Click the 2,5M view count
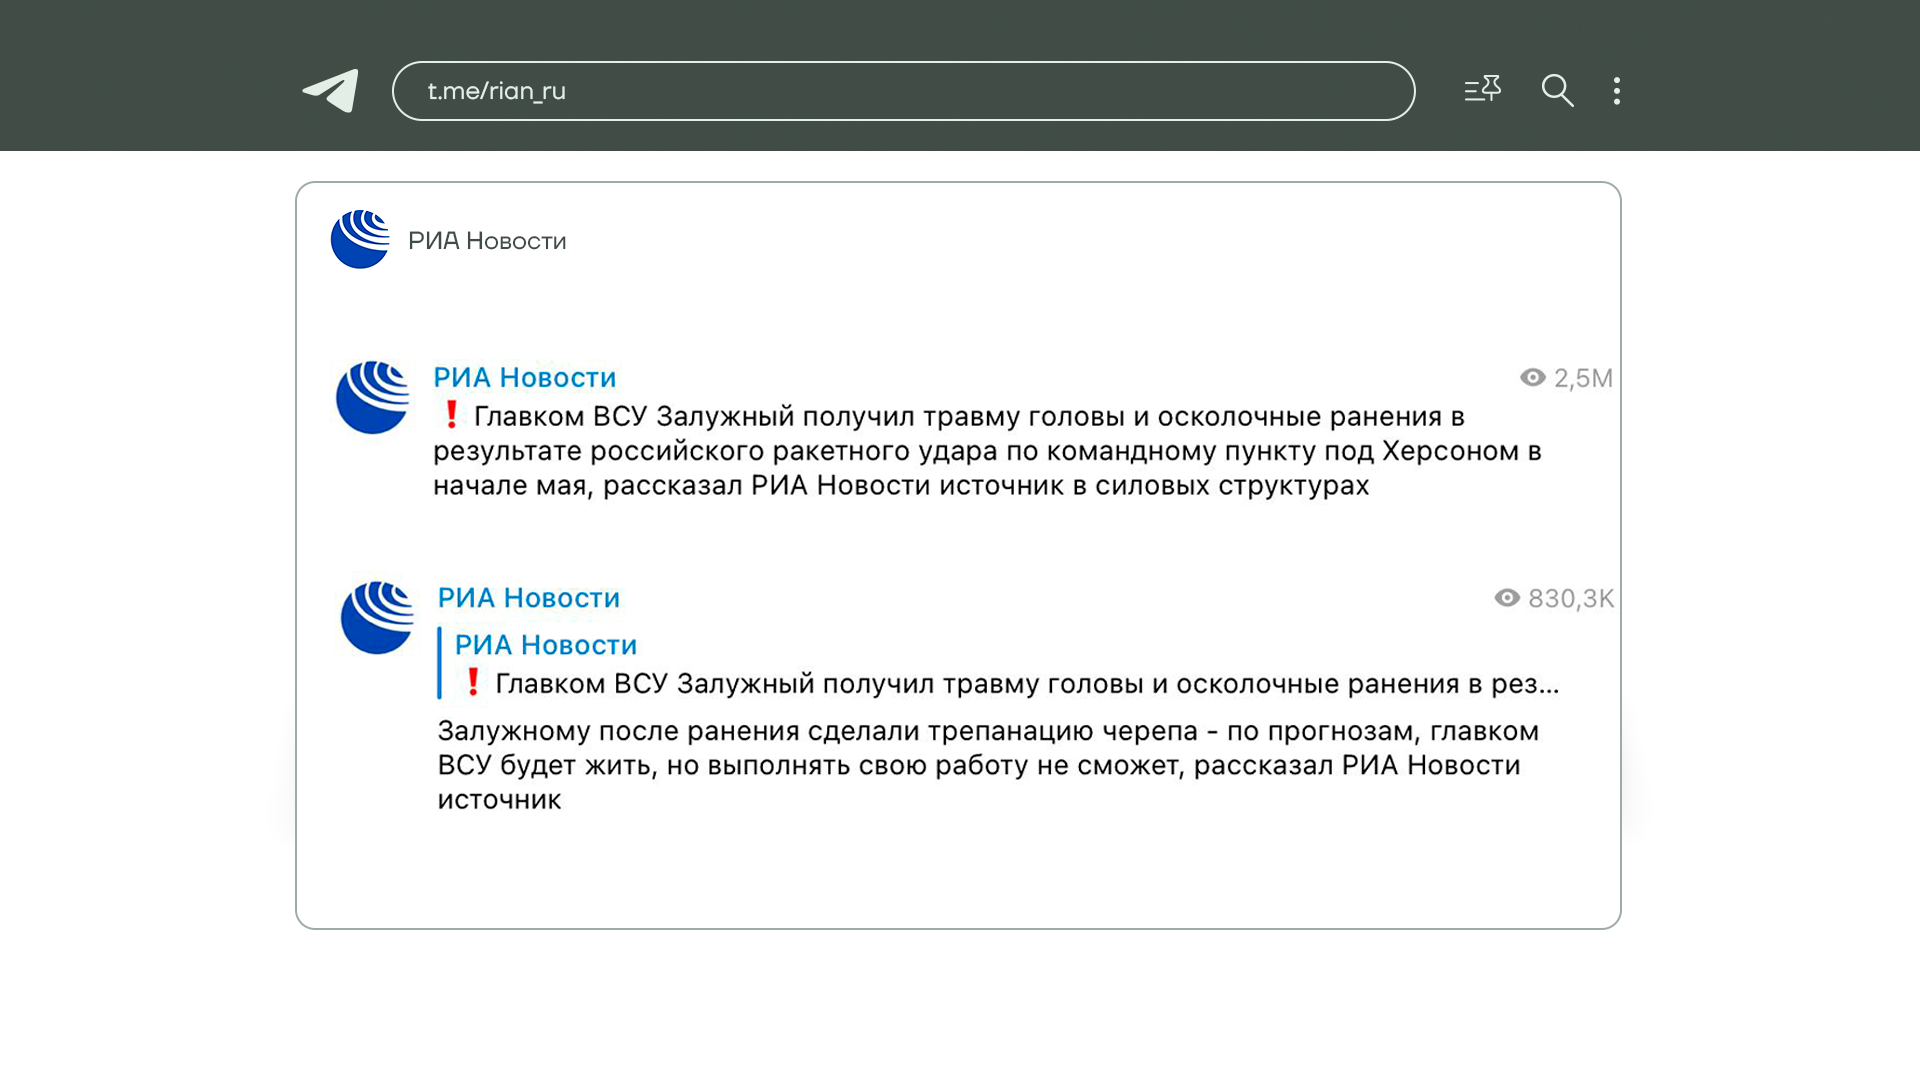 [x=1583, y=378]
